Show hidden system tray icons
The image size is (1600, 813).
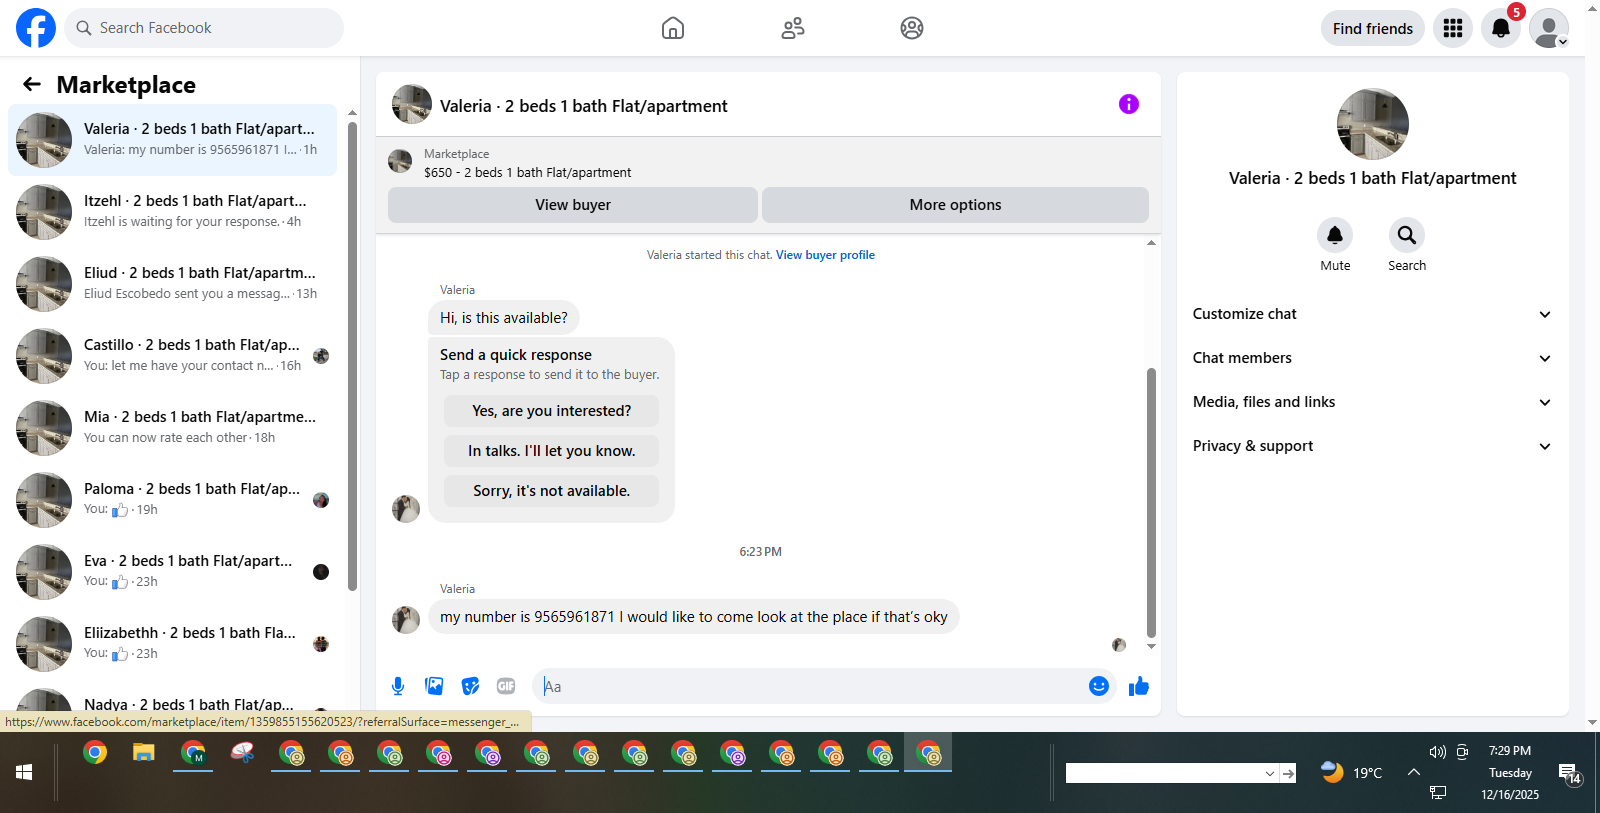tap(1414, 772)
